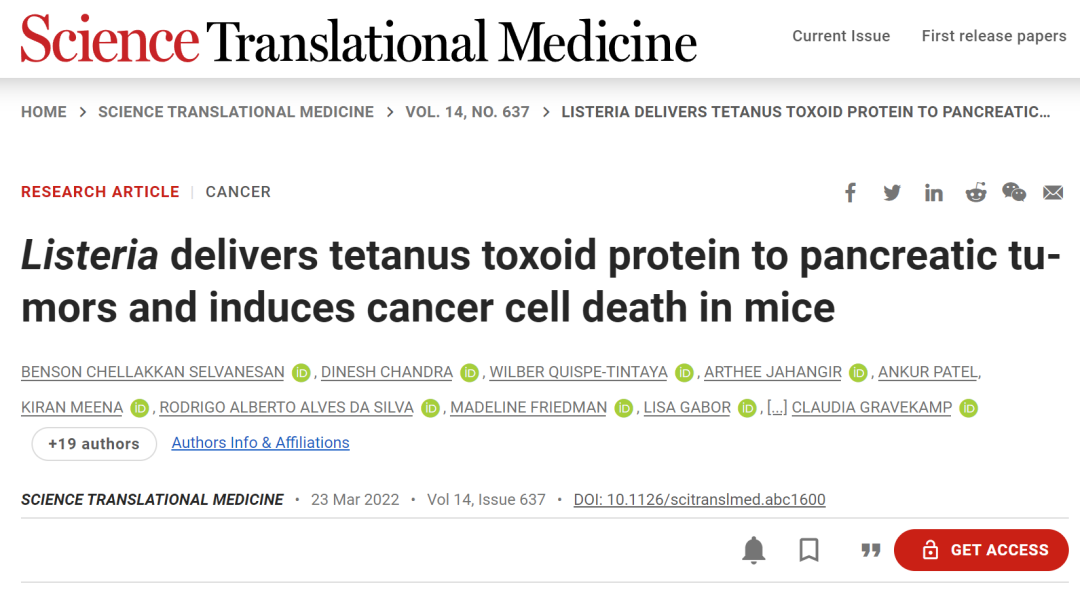Expand hidden authors via [...] link
The width and height of the screenshot is (1080, 592).
777,408
